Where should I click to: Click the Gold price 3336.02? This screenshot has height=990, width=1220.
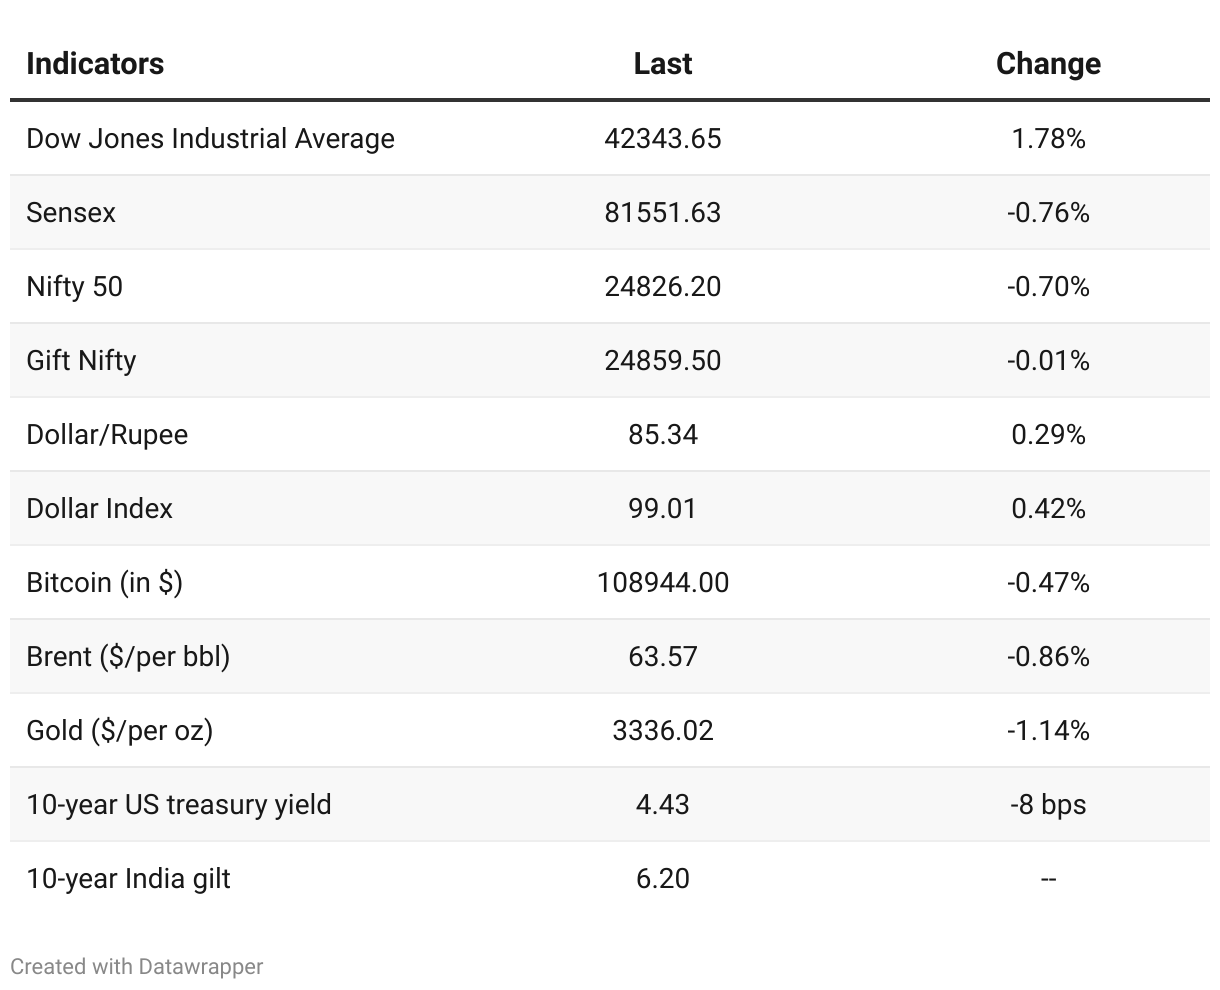(662, 730)
